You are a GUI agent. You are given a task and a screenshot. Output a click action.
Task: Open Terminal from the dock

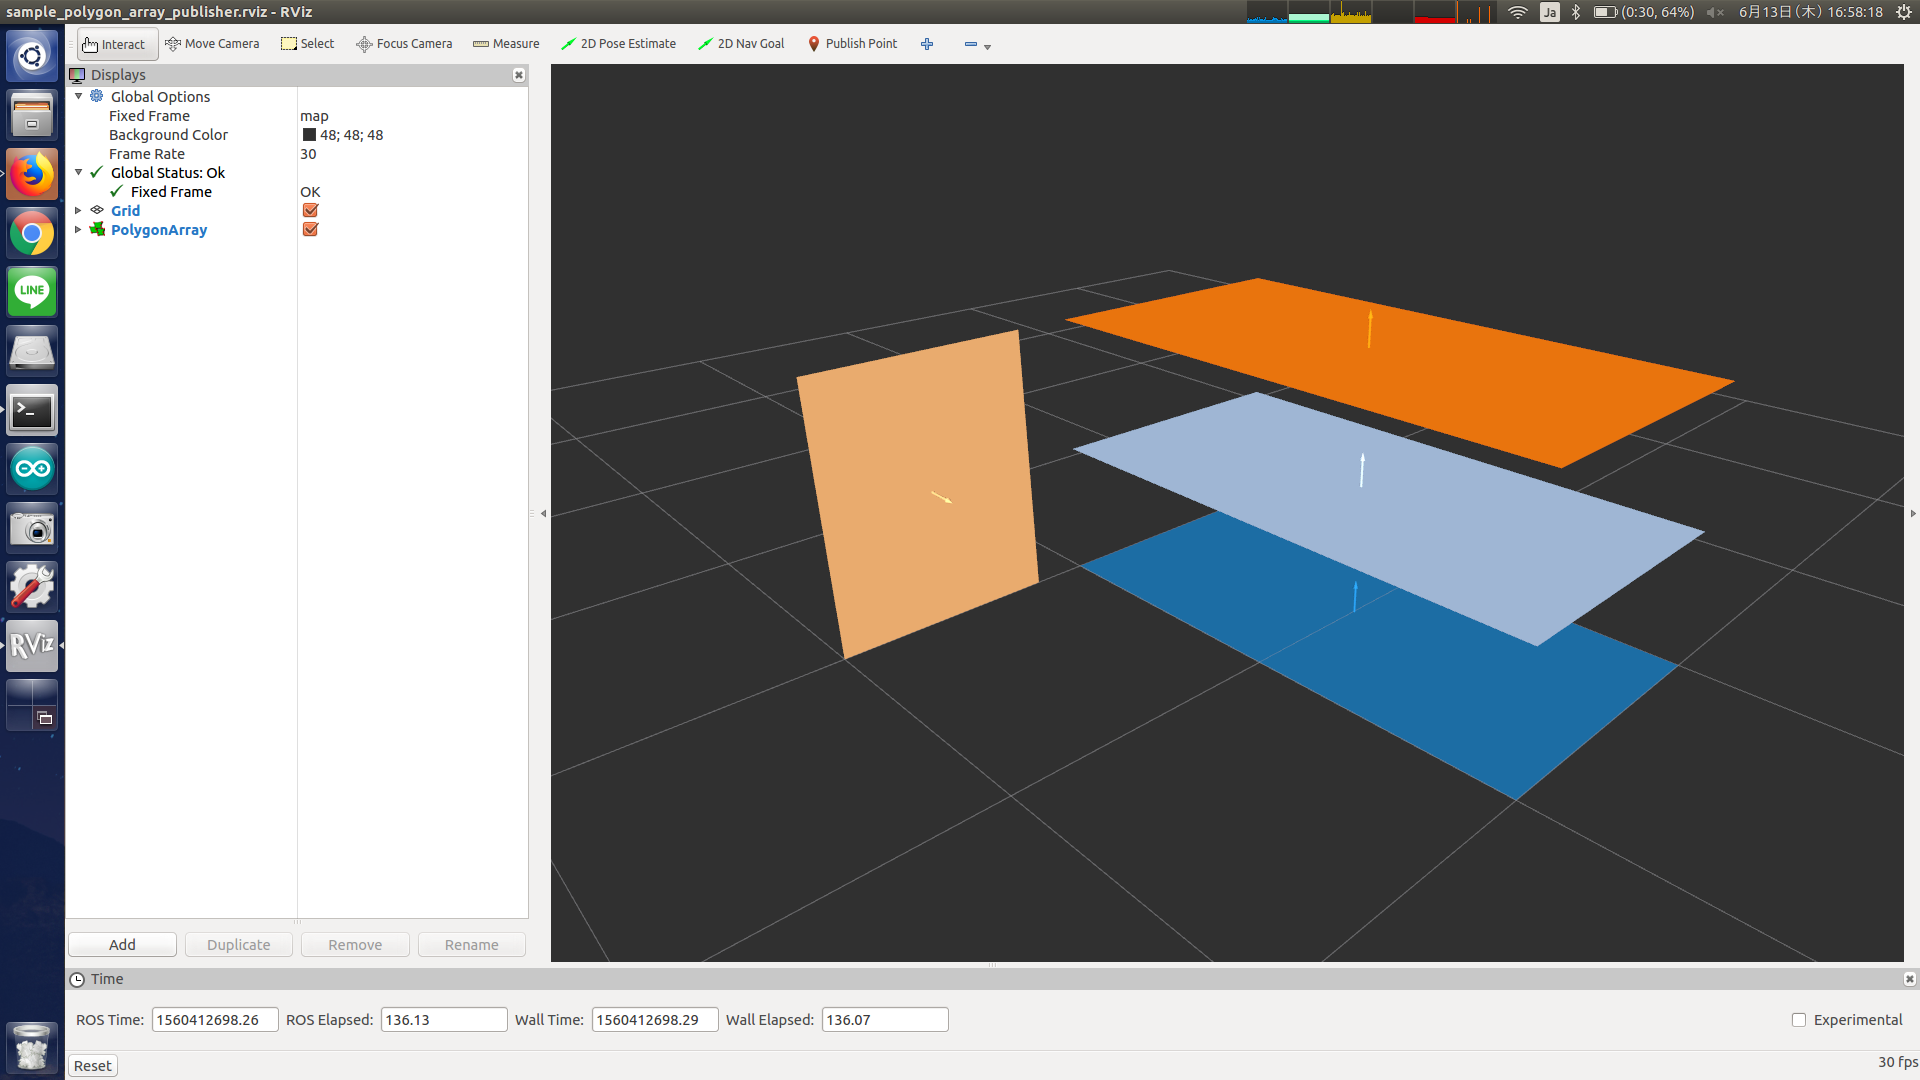tap(32, 411)
